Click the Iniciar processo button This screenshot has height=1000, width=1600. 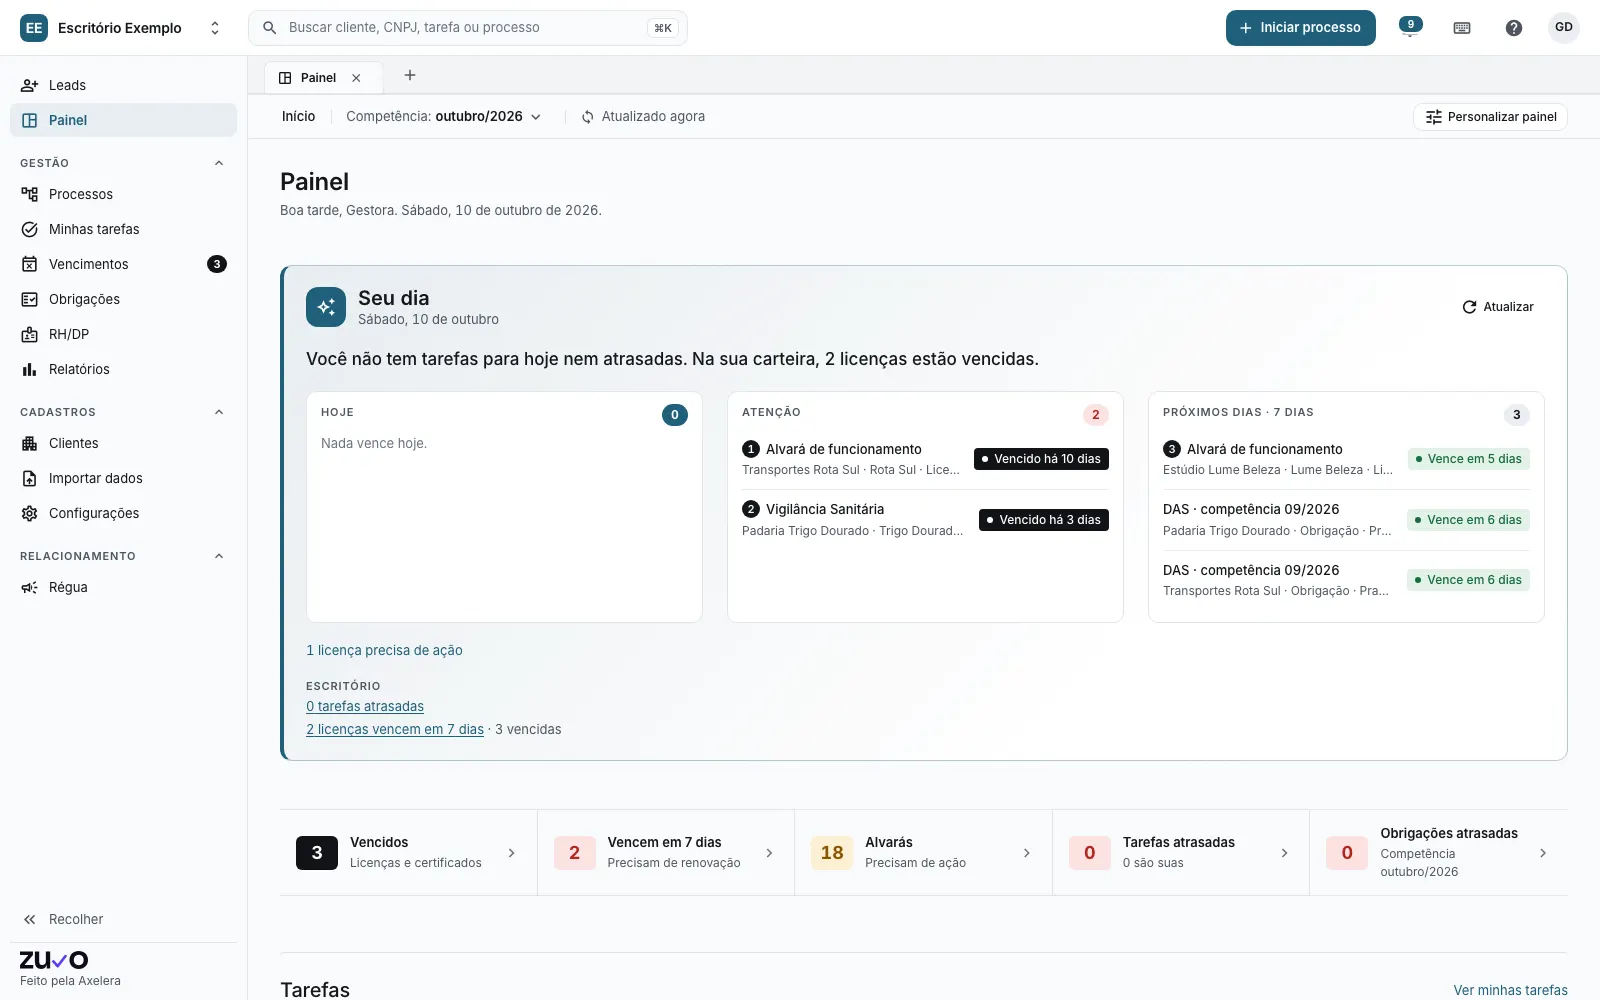(1301, 28)
